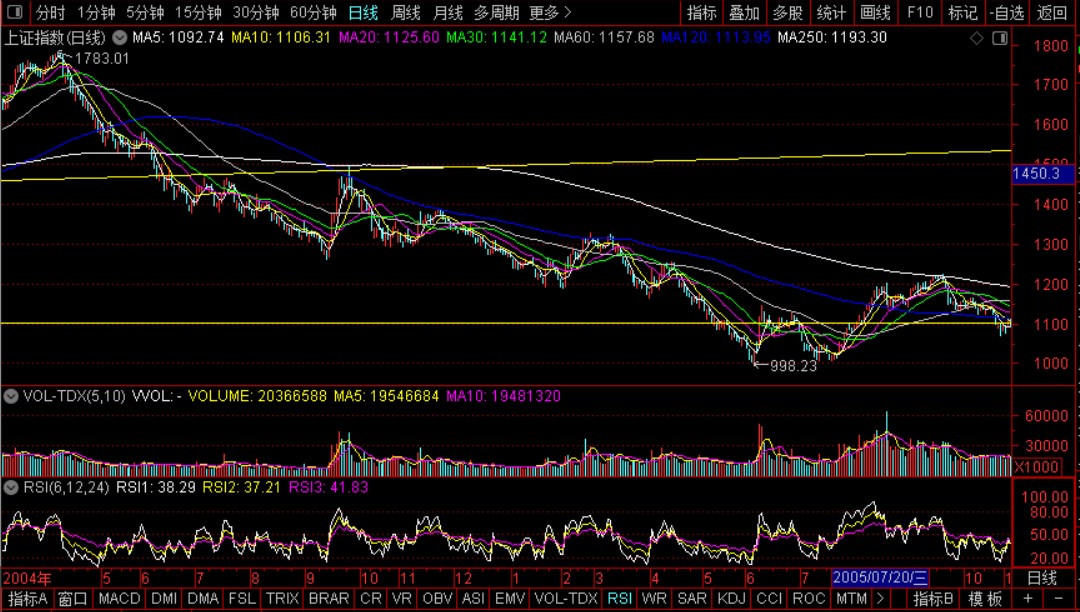
Task: Open the 画线 drawing tools
Action: pyautogui.click(x=875, y=12)
